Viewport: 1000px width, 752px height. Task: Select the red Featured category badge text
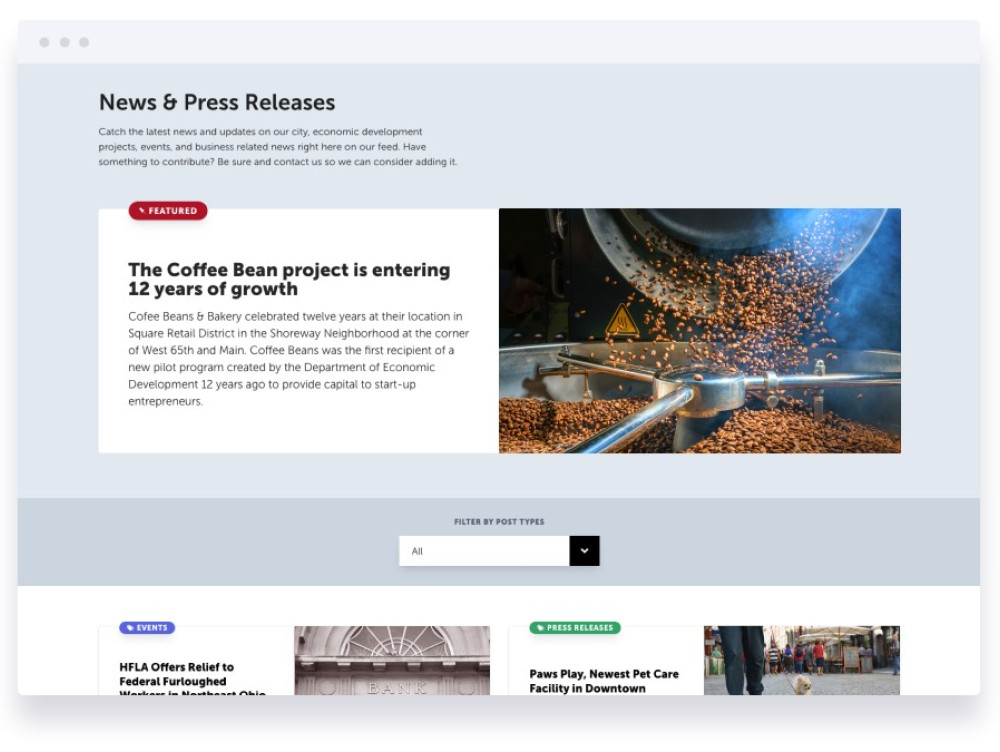coord(173,211)
